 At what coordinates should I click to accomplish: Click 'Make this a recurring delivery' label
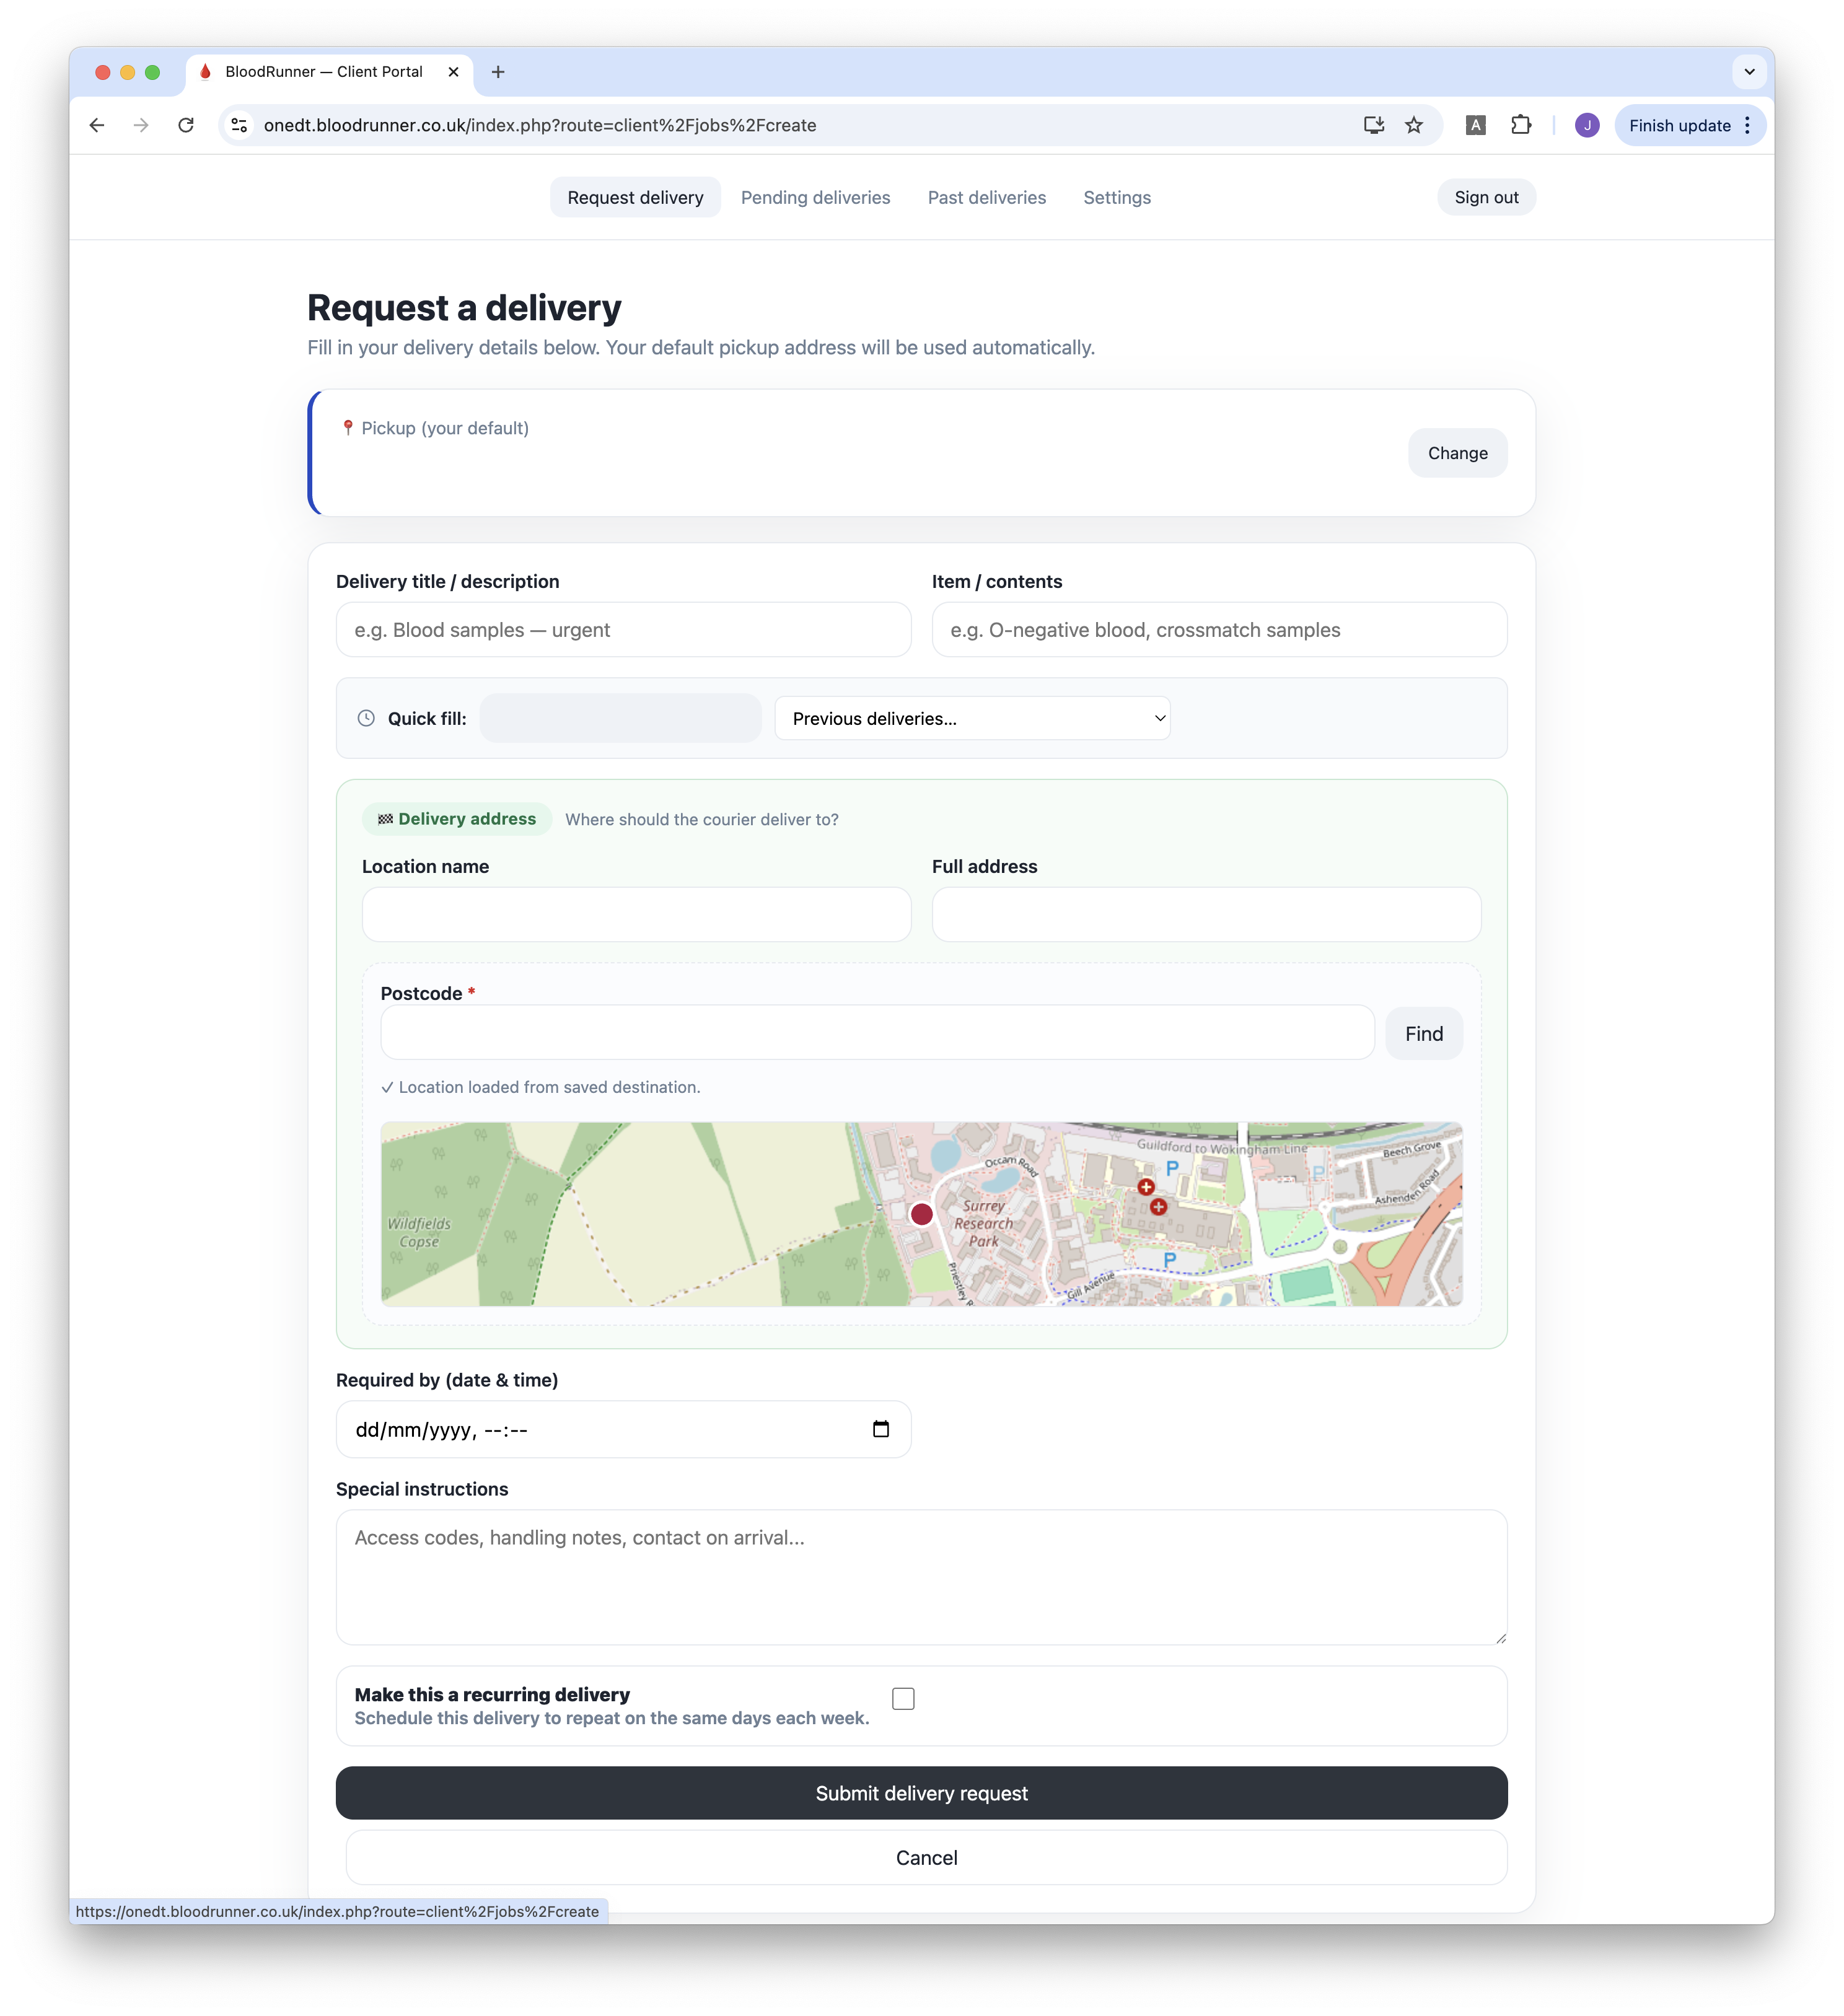click(492, 1695)
